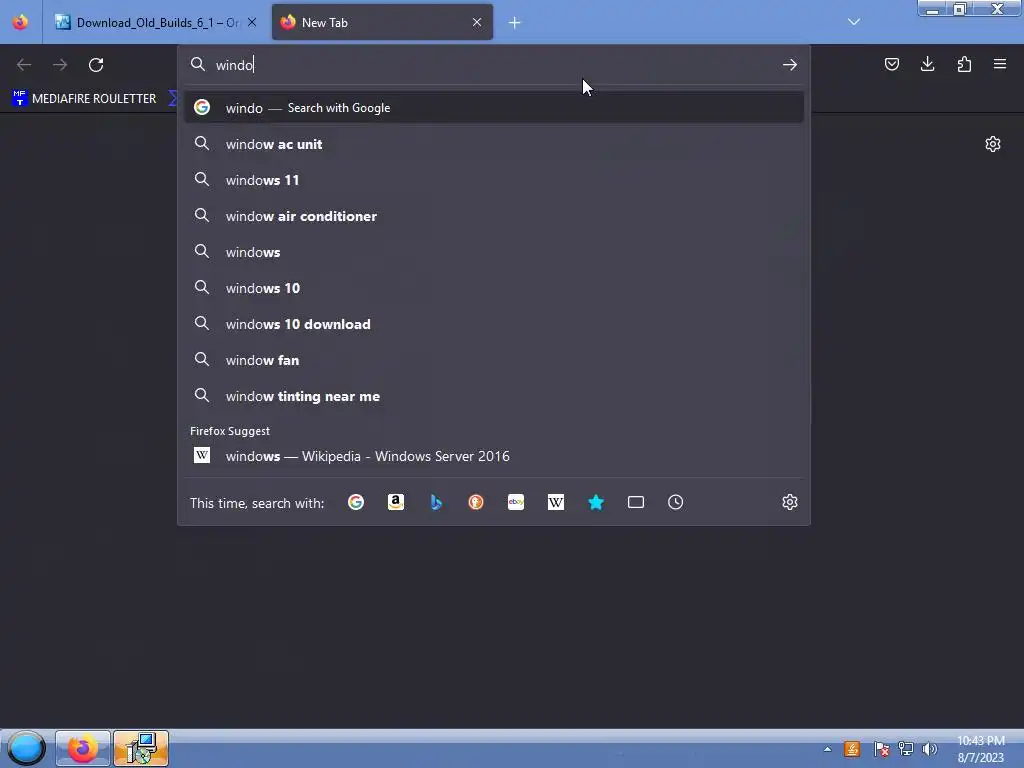1024x768 pixels.
Task: Open the Firefox application menu
Action: tap(1000, 64)
